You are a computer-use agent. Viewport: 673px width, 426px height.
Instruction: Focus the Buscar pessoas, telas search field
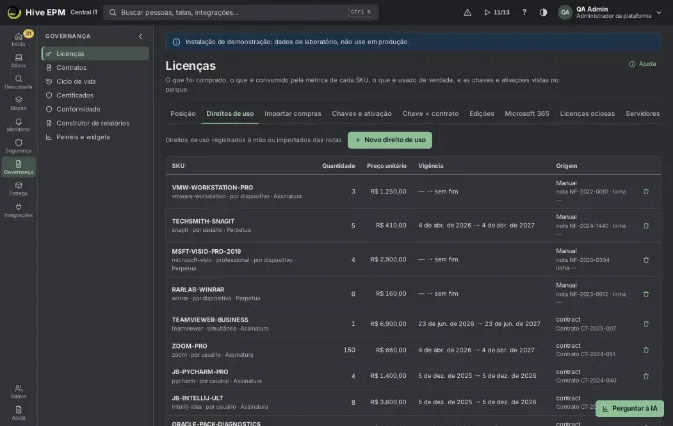[x=241, y=12]
